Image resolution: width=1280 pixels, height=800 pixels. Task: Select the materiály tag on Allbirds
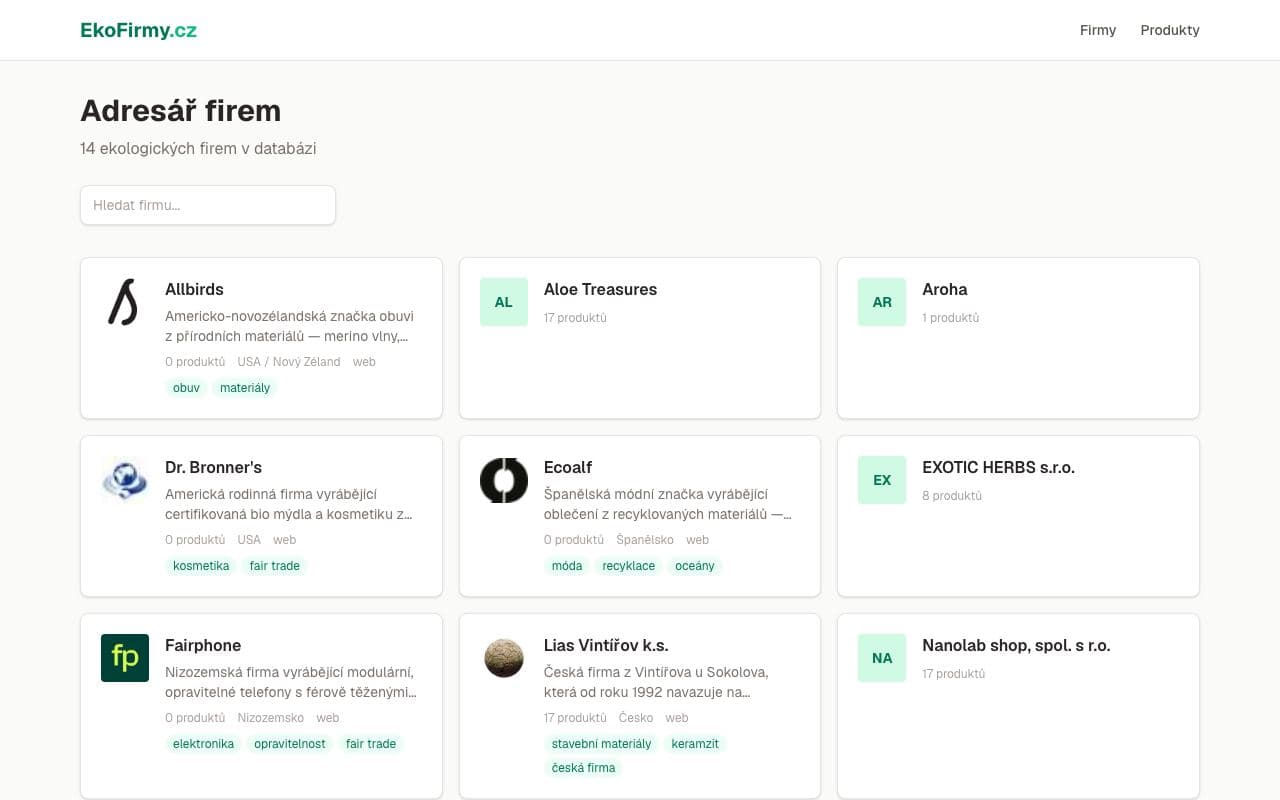tap(245, 388)
